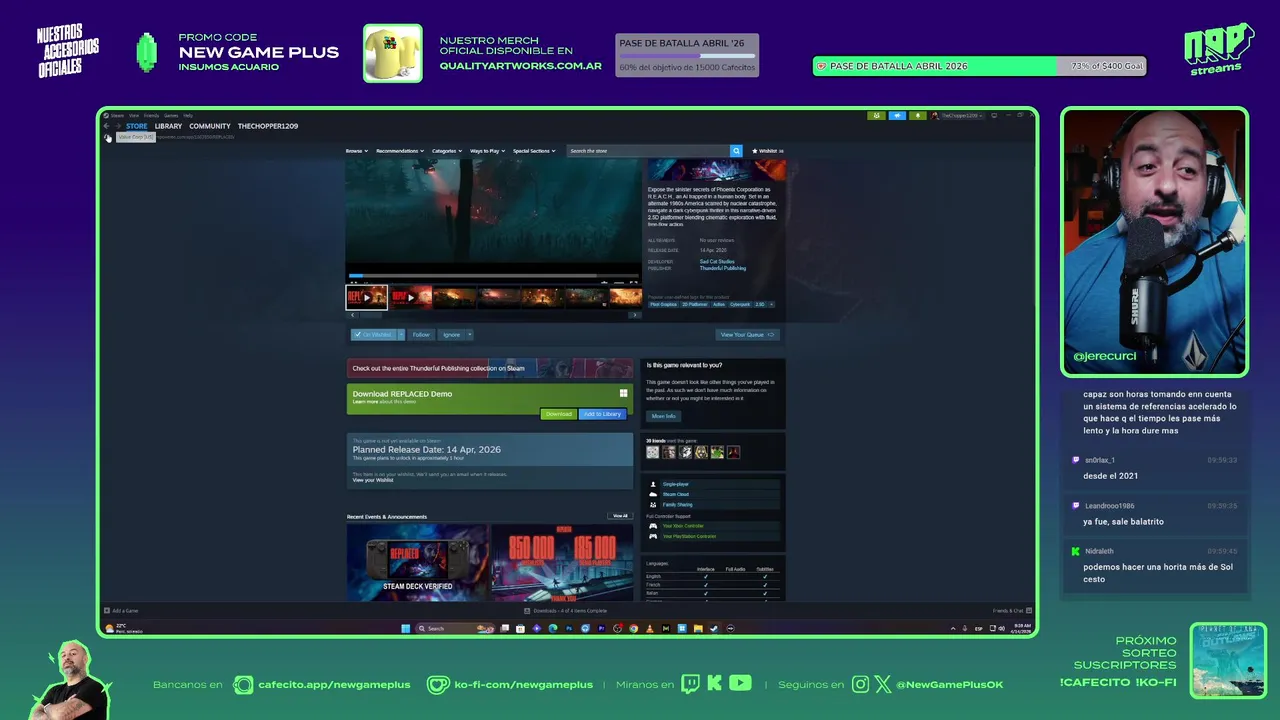Click the Family Sharing feature row
The width and height of the screenshot is (1280, 720).
pyautogui.click(x=712, y=505)
